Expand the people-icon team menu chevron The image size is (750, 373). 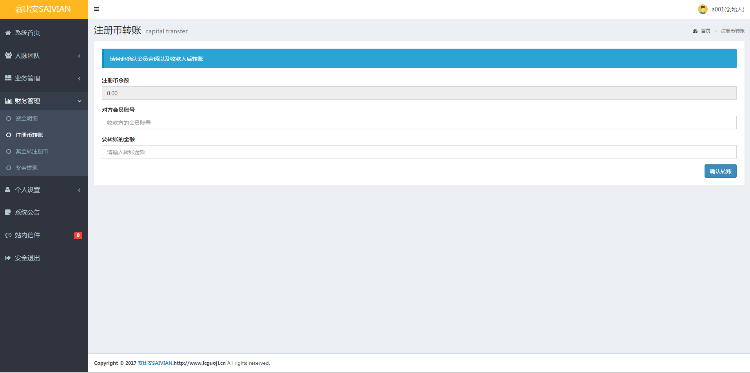click(79, 56)
